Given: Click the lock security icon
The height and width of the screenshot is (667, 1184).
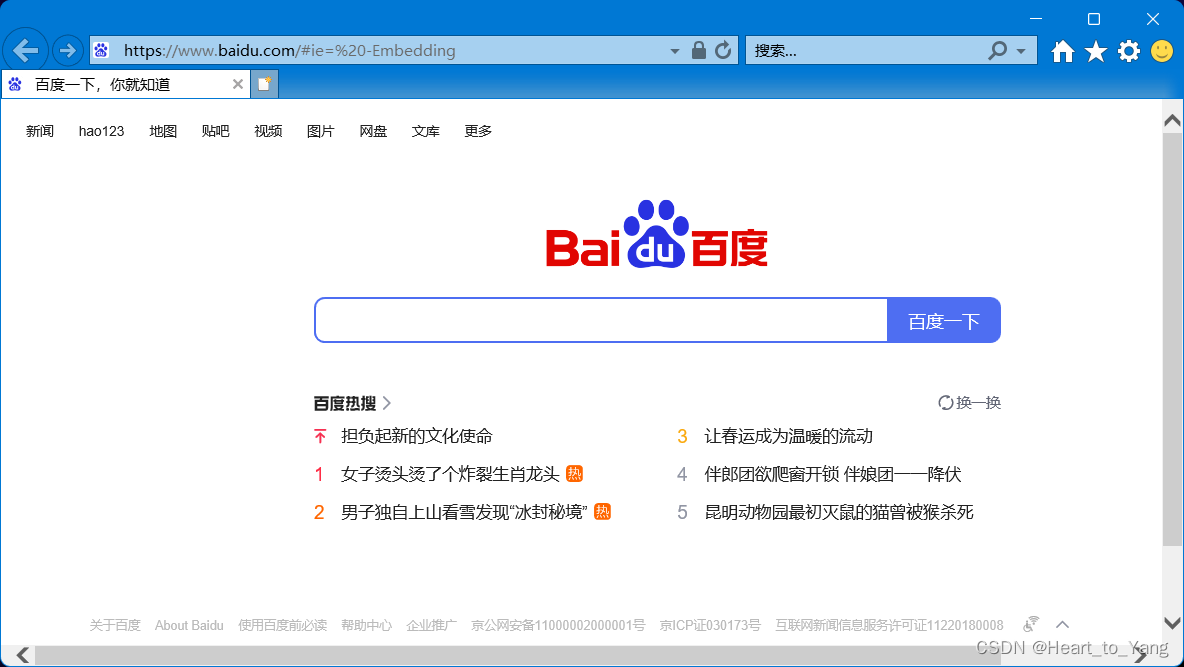Looking at the screenshot, I should (x=698, y=51).
